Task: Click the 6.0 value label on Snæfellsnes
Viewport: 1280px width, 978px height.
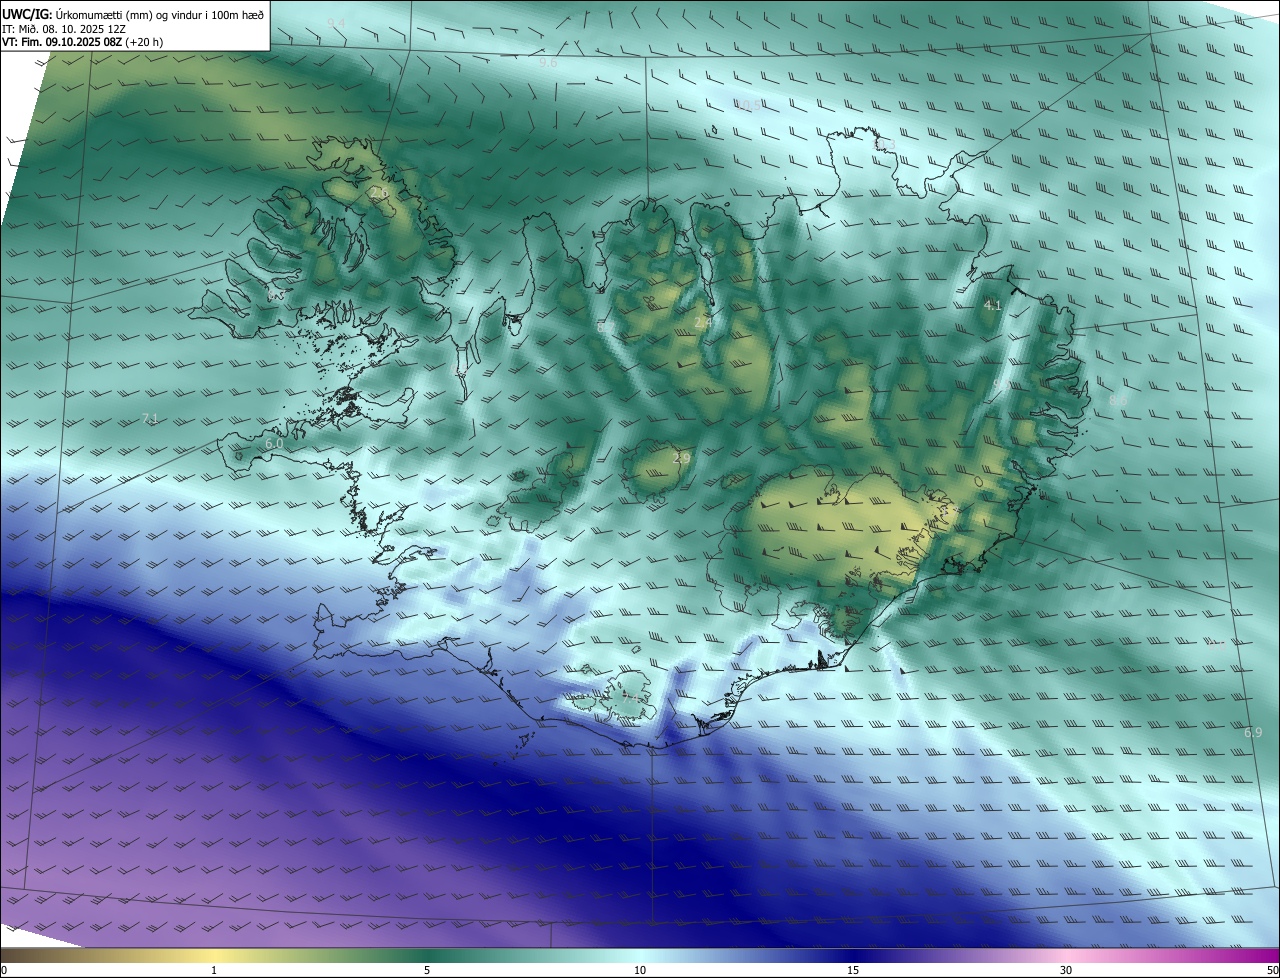Action: (x=274, y=443)
